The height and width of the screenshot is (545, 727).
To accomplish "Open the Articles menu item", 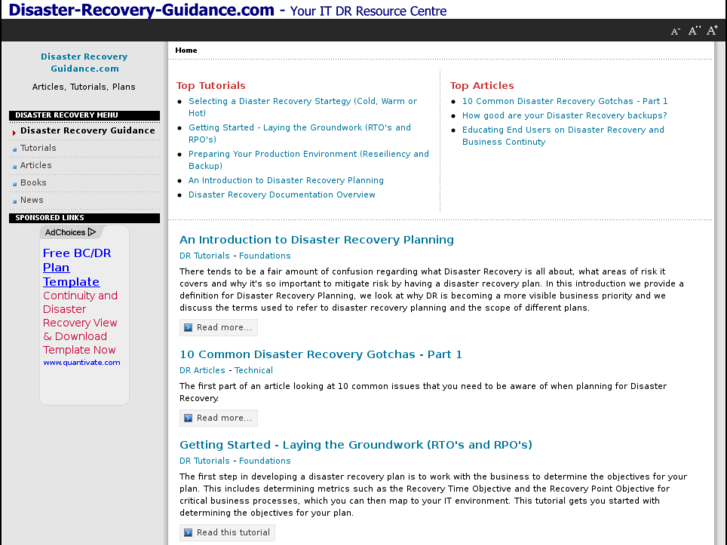I will click(36, 165).
